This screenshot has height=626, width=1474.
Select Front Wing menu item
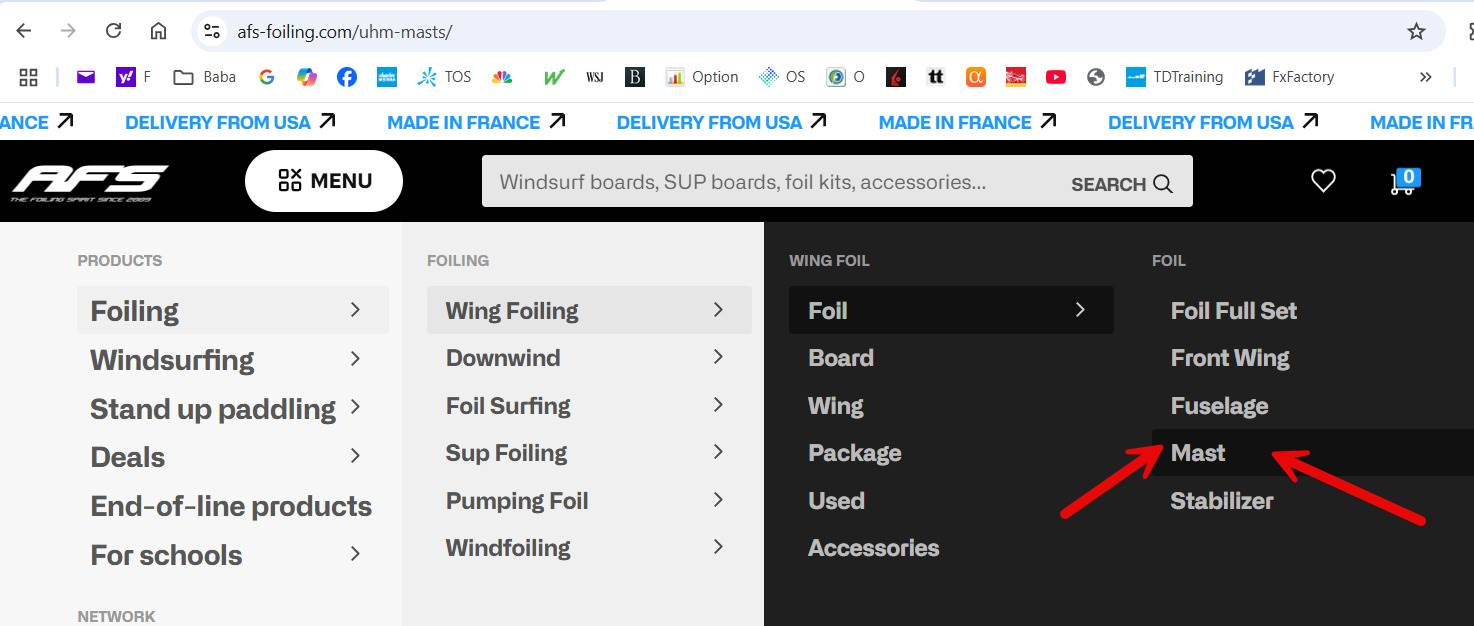pyautogui.click(x=1229, y=358)
